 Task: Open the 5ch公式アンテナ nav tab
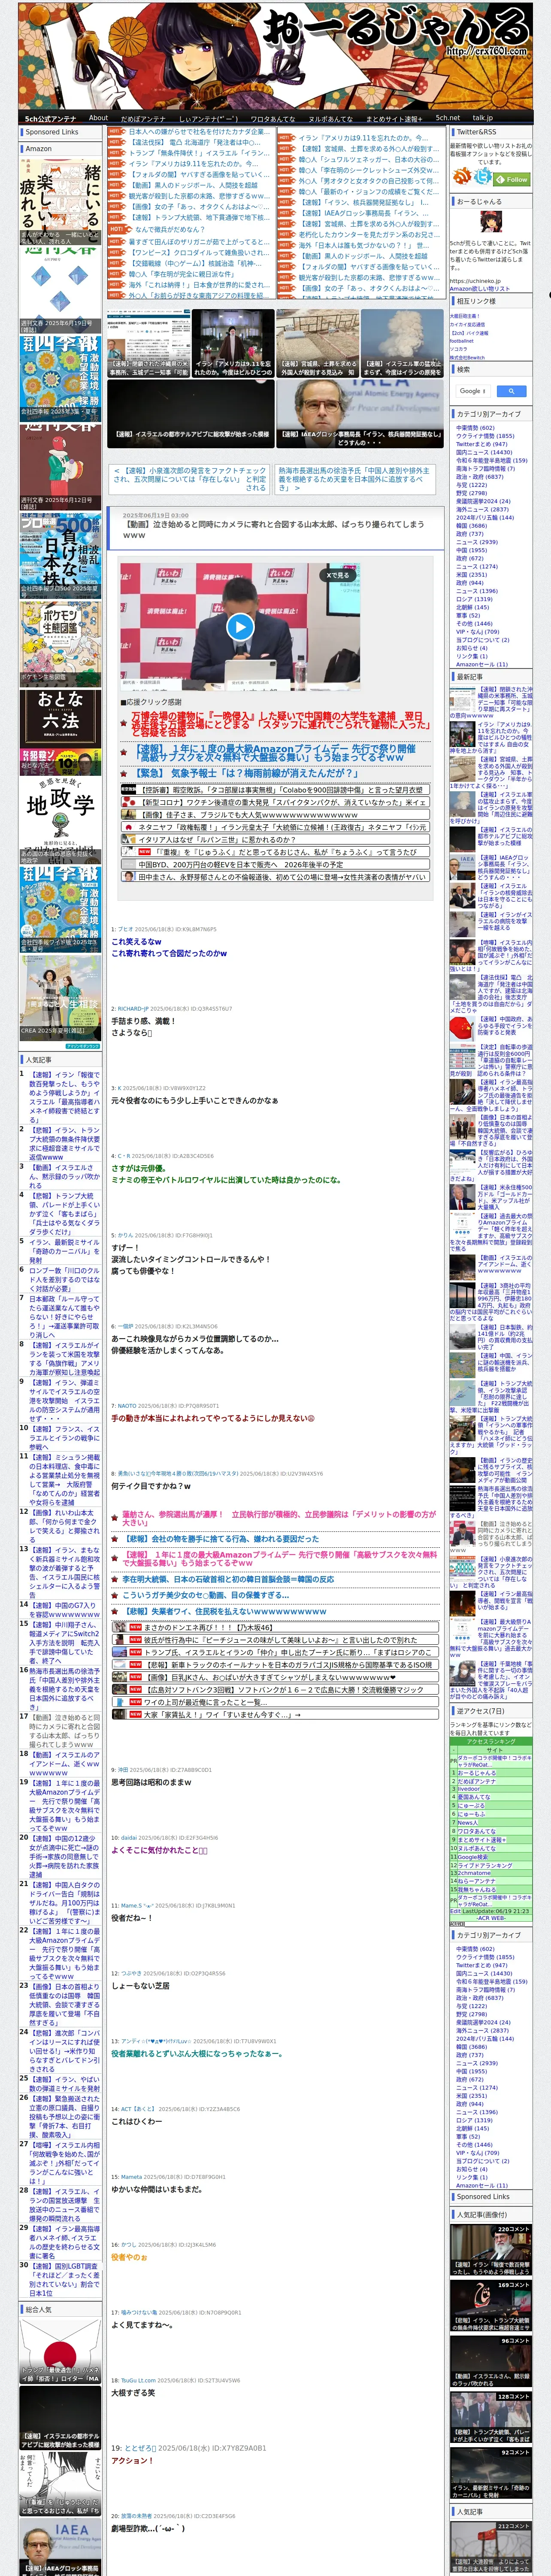coord(50,118)
